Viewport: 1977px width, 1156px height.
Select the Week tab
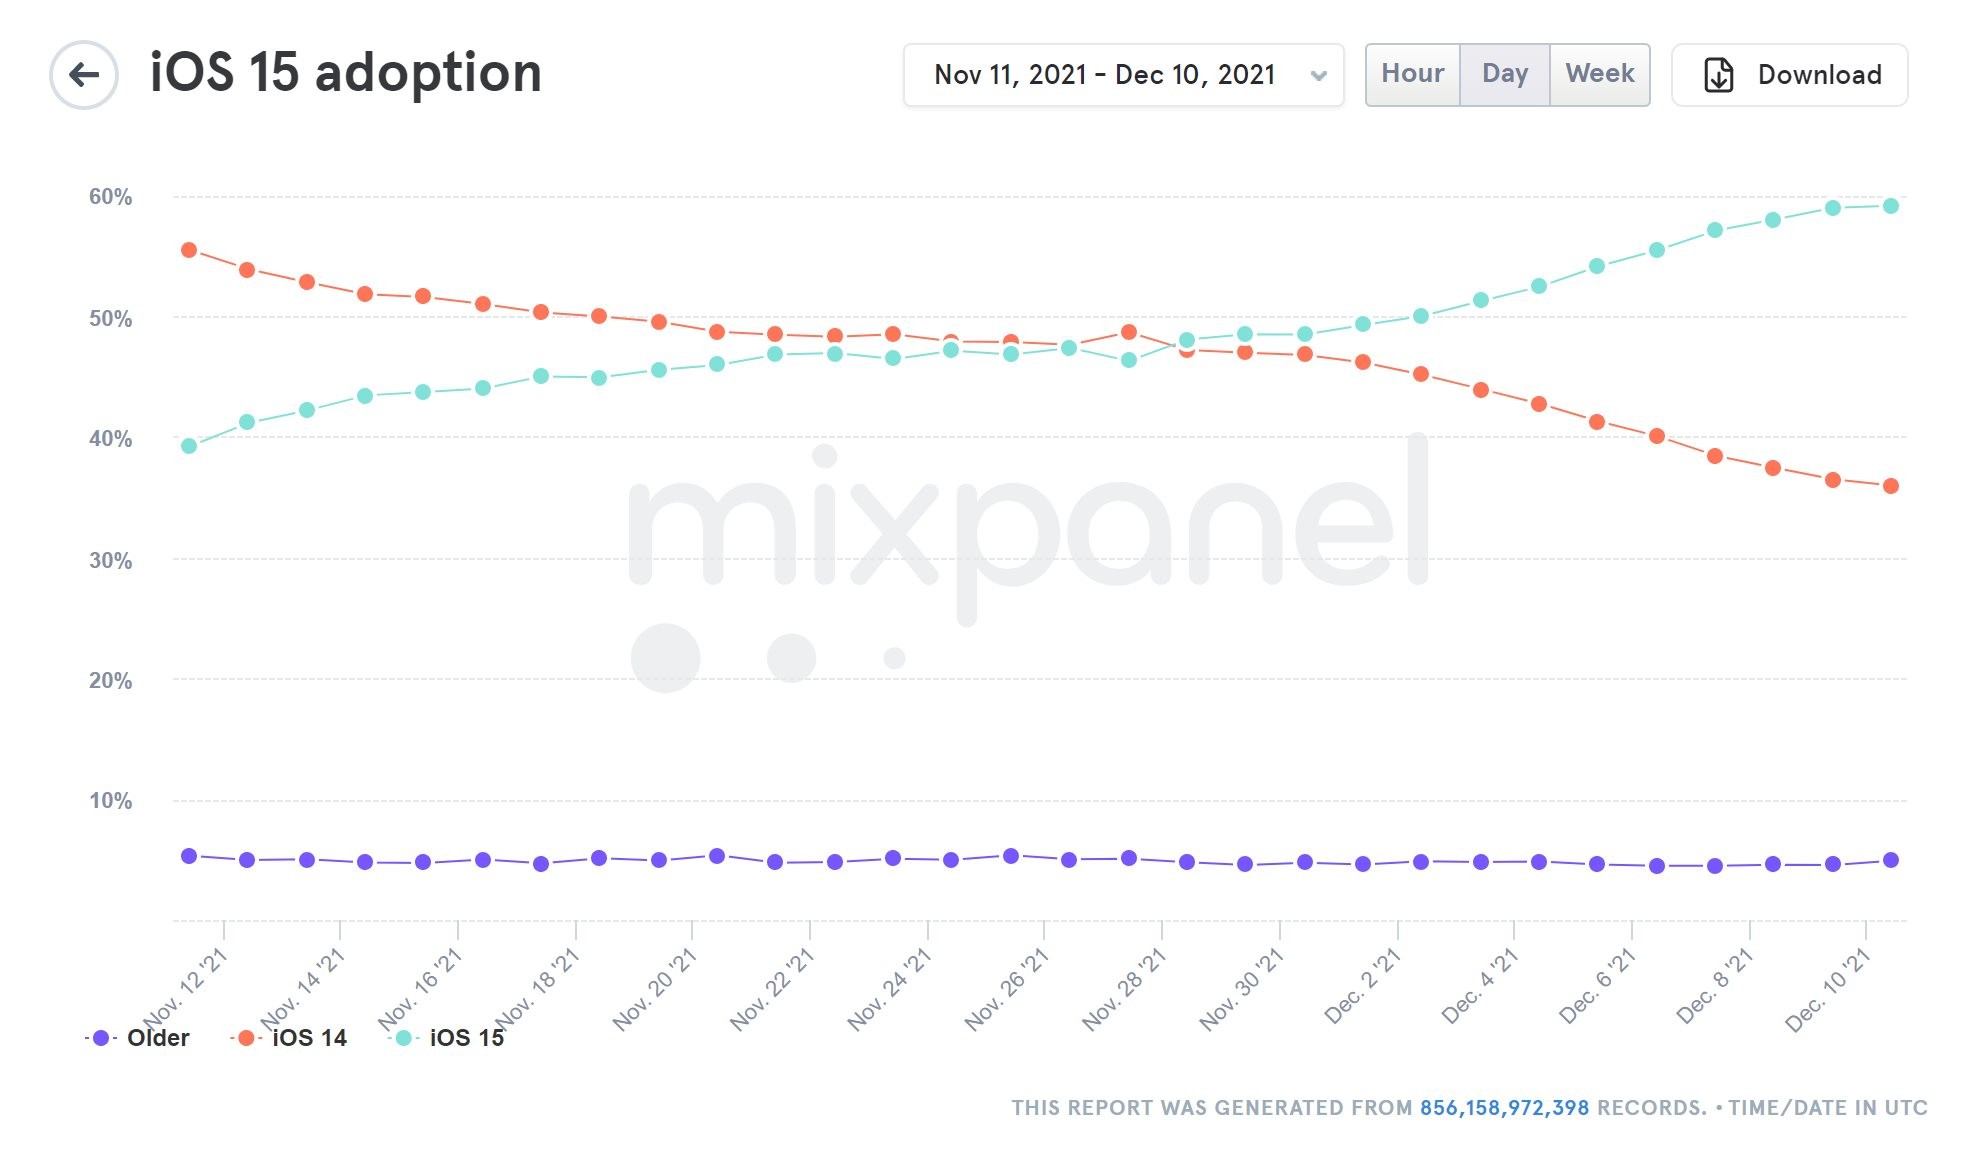tap(1599, 74)
